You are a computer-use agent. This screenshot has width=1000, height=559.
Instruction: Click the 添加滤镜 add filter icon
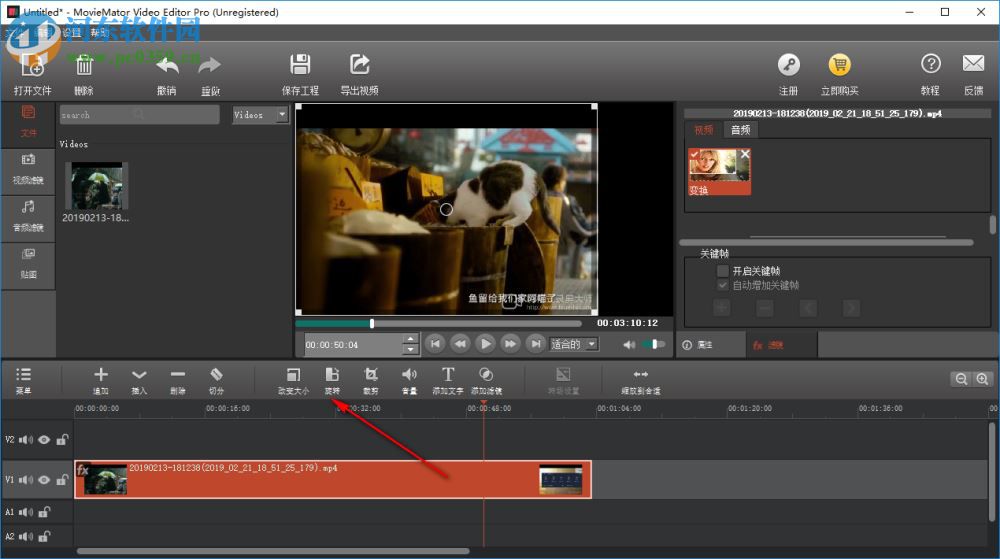tap(486, 374)
